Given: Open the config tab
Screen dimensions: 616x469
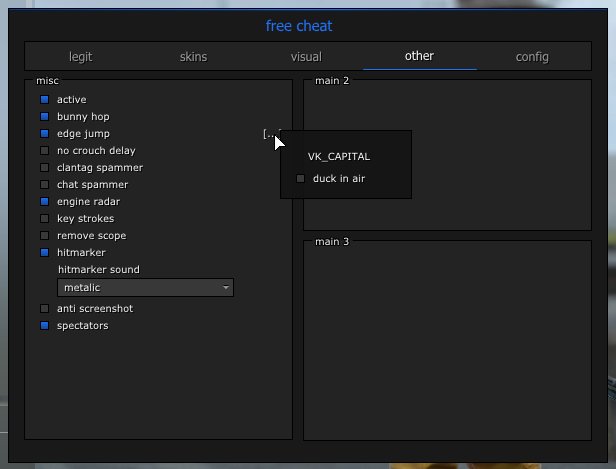Looking at the screenshot, I should pos(532,57).
